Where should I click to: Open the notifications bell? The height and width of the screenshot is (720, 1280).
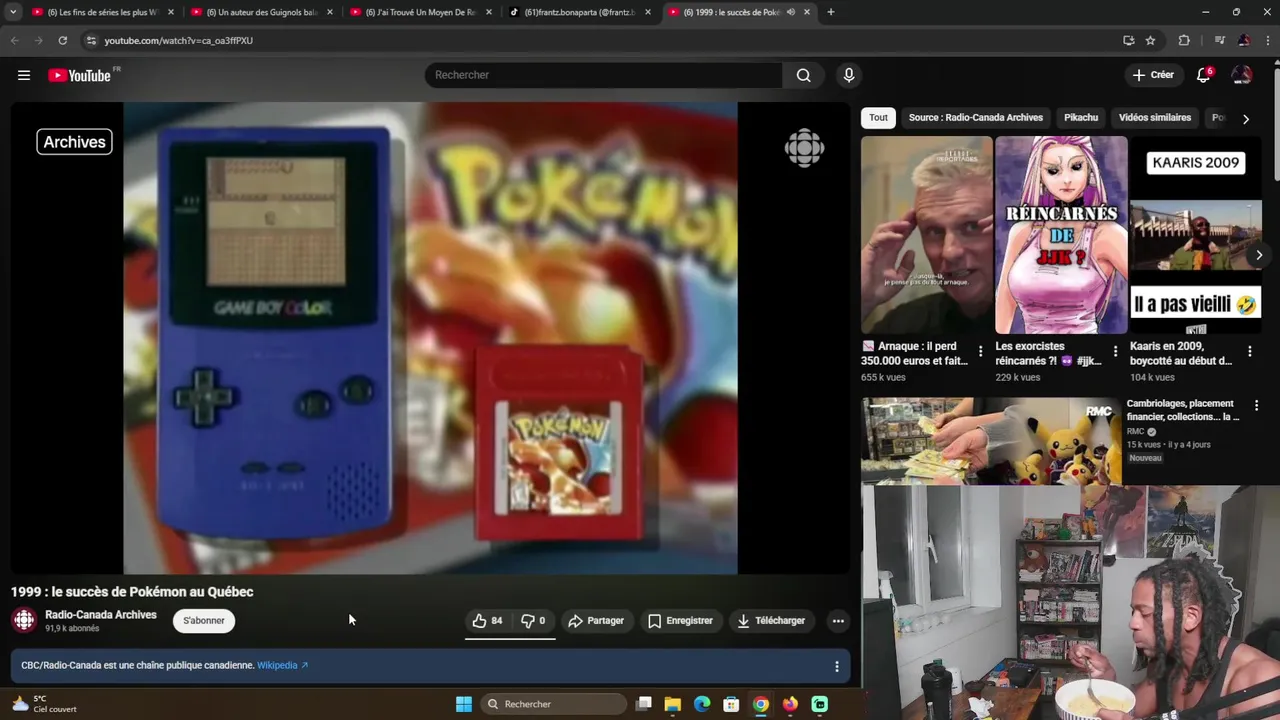pyautogui.click(x=1204, y=75)
